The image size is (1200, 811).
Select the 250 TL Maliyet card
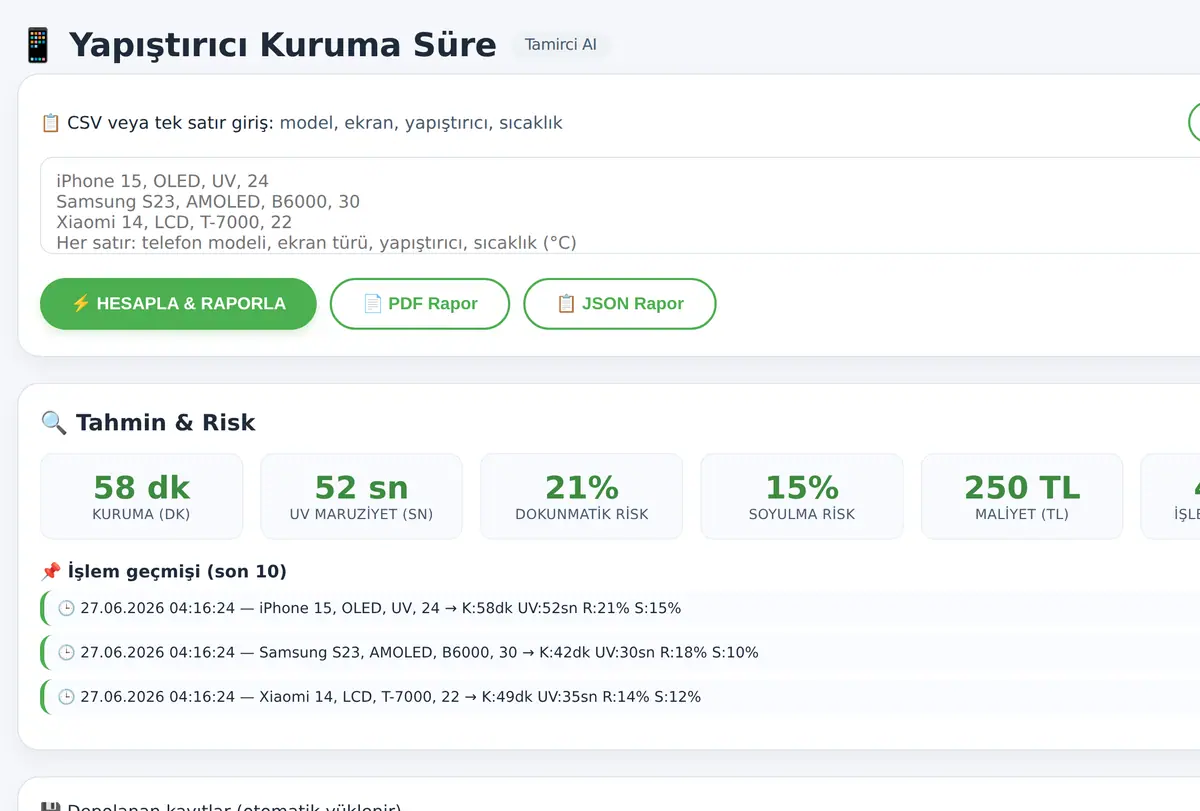click(1022, 497)
